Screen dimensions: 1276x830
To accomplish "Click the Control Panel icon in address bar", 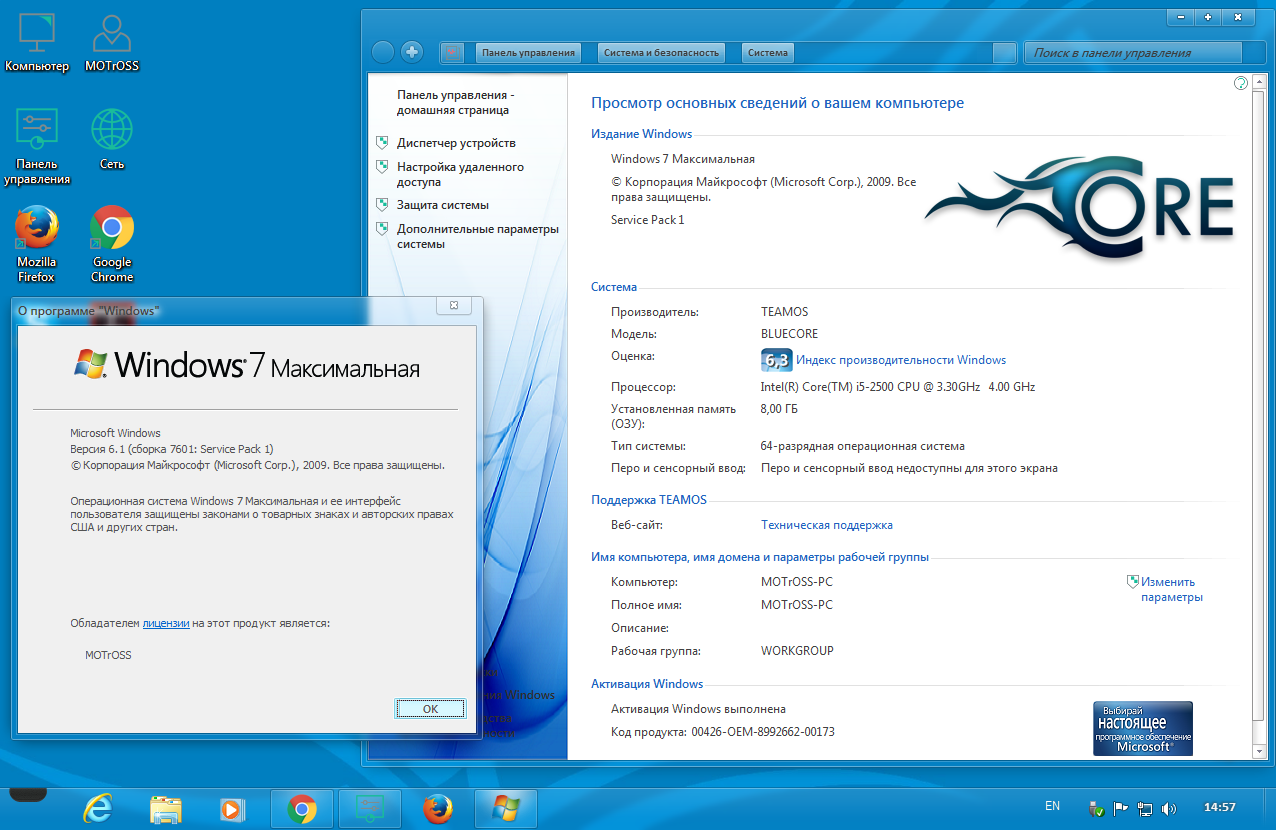I will (452, 52).
